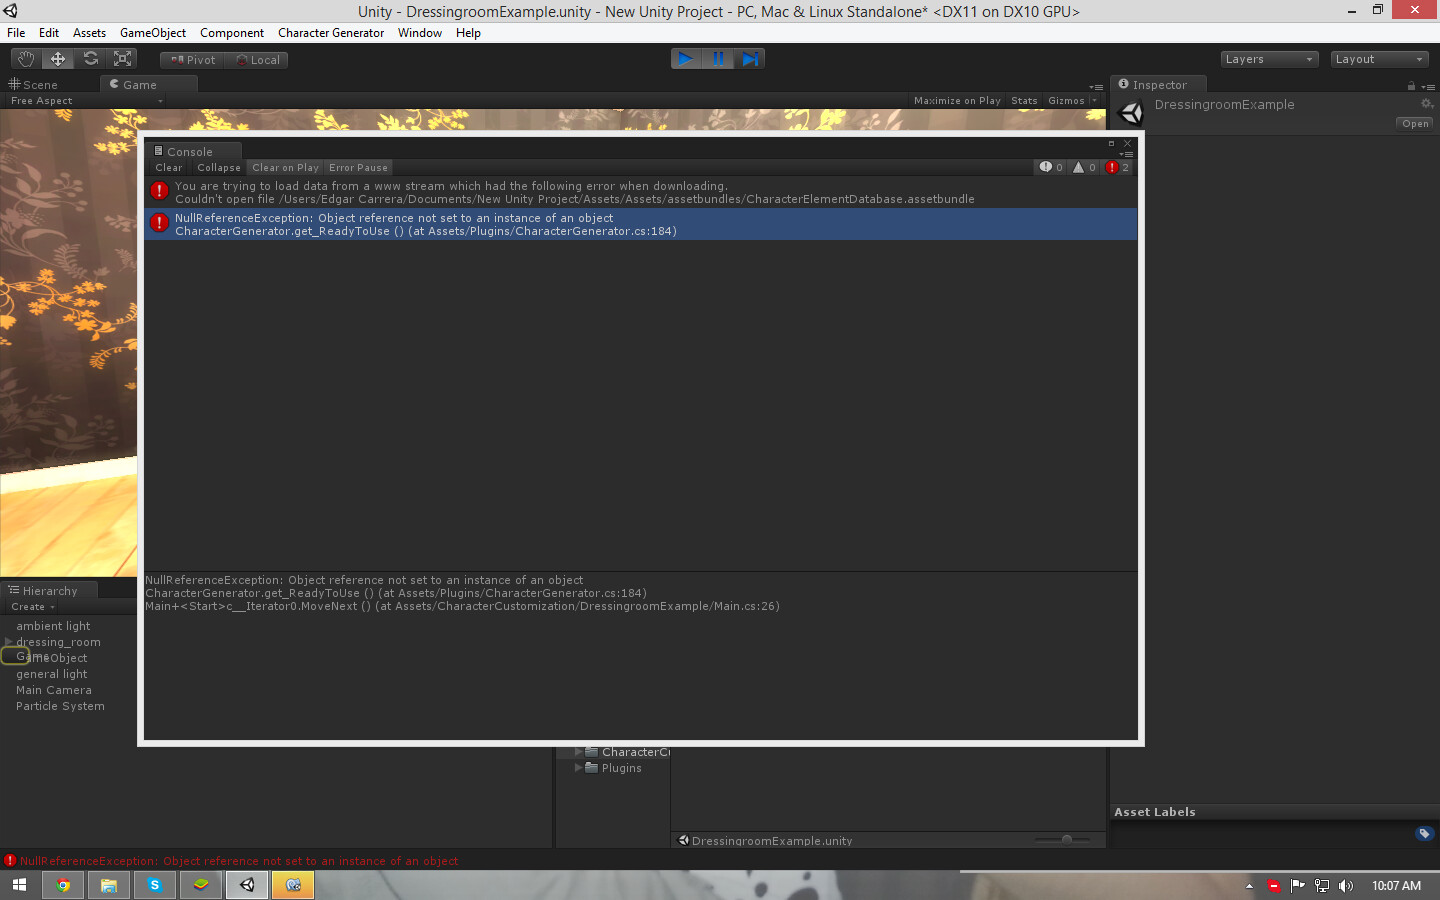Toggle Maximize on Play in Game view
This screenshot has height=900, width=1440.
[957, 101]
